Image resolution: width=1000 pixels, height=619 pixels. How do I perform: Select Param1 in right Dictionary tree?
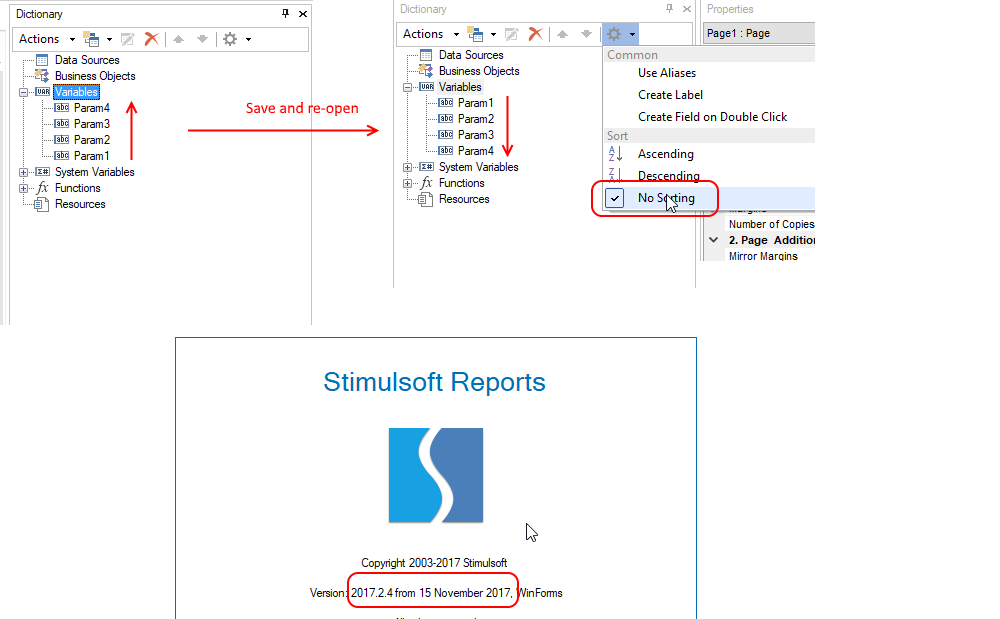tap(475, 103)
